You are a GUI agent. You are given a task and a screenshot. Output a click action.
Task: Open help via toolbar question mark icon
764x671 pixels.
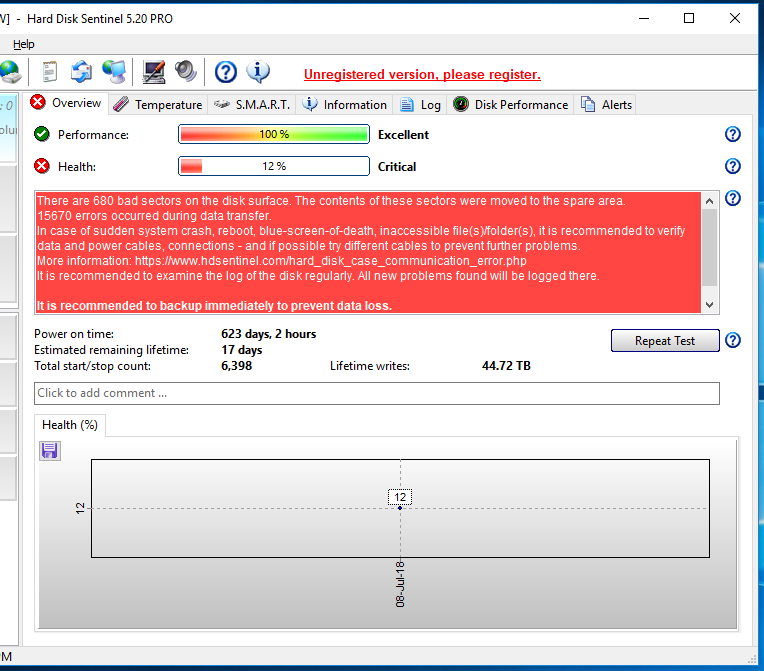(x=226, y=72)
